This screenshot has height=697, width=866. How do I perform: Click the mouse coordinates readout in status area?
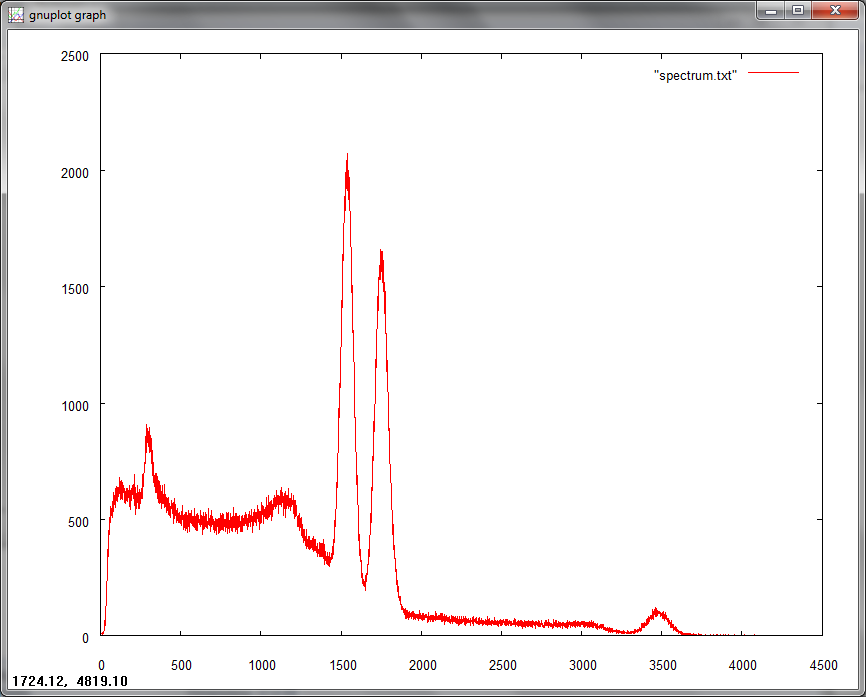tap(70, 681)
